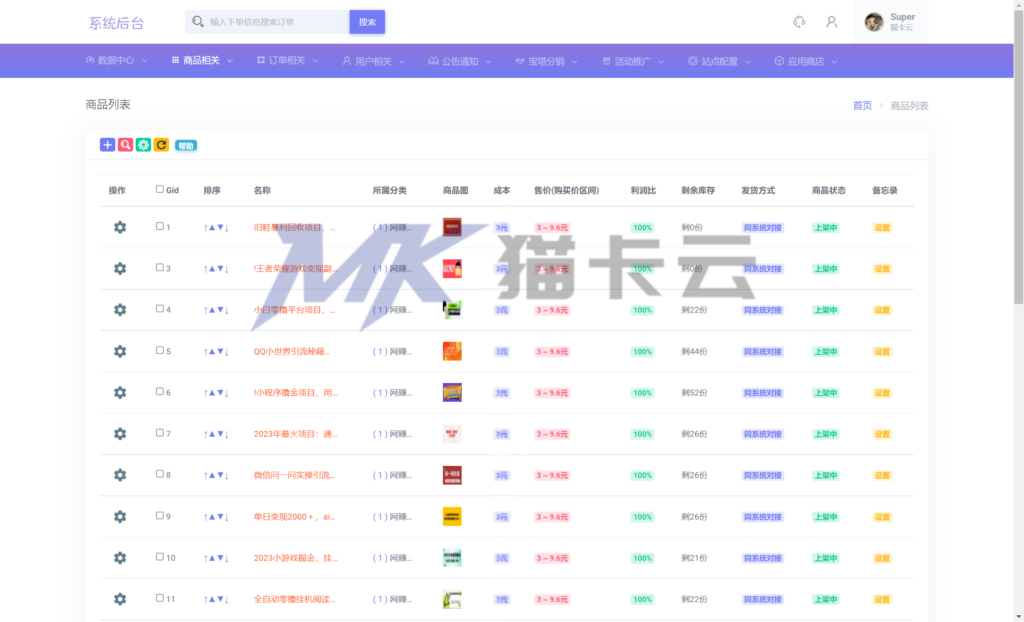Click the user profile icon in header
Viewport: 1024px width, 622px height.
tap(831, 22)
